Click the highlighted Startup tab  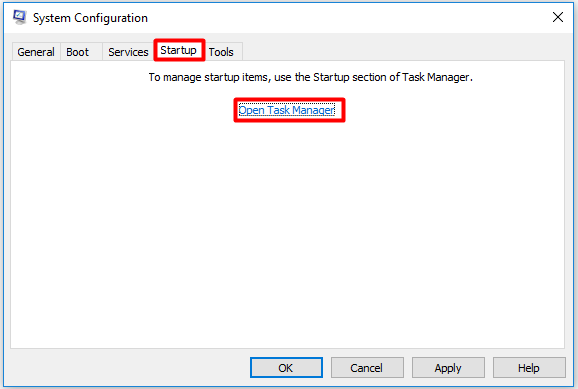179,50
